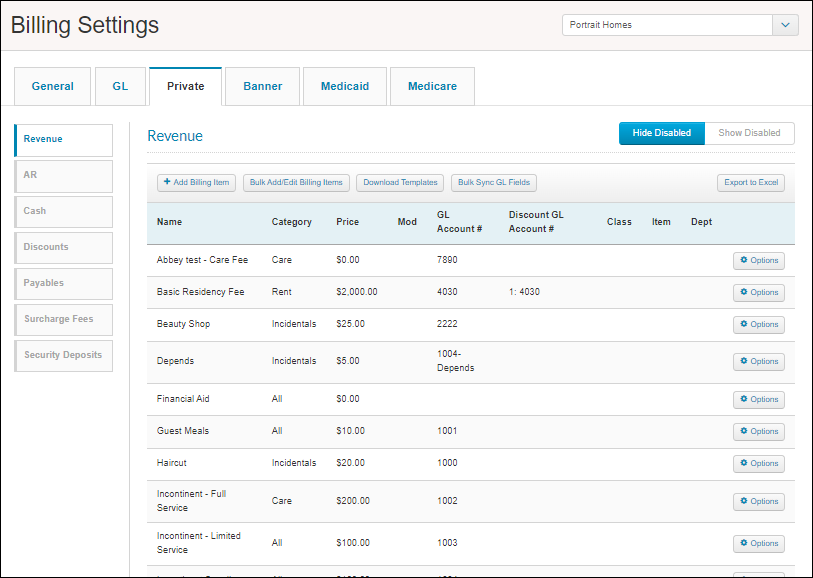813x578 pixels.
Task: Click the Guest Meals name
Action: tap(183, 431)
